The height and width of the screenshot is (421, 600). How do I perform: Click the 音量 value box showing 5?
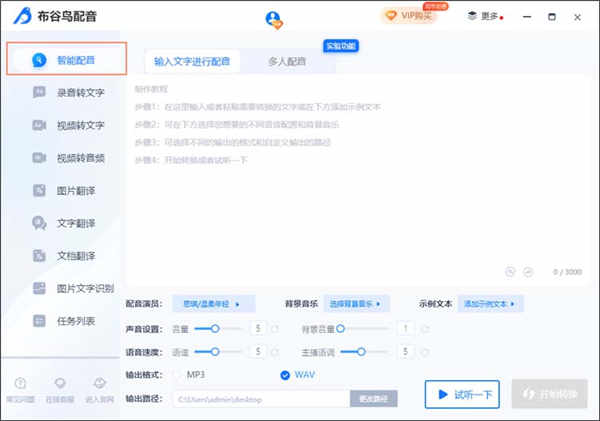[x=258, y=328]
